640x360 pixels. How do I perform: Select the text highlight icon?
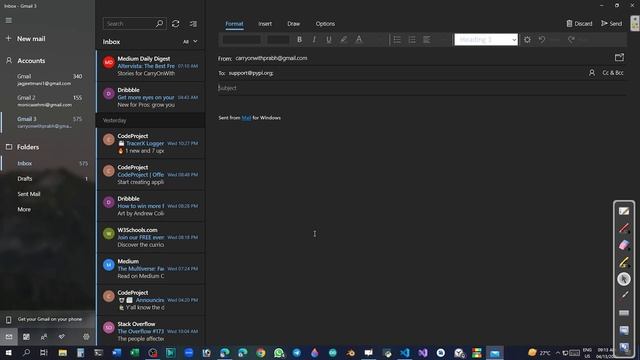(x=344, y=40)
